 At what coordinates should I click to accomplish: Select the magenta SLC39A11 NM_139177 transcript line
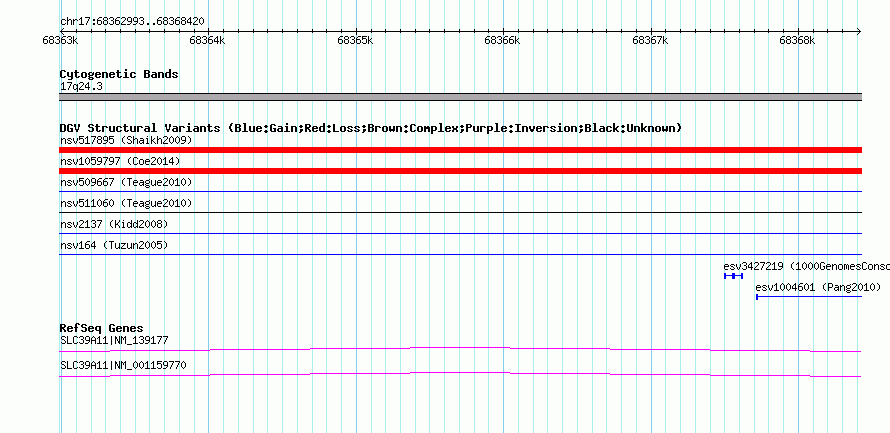460,350
